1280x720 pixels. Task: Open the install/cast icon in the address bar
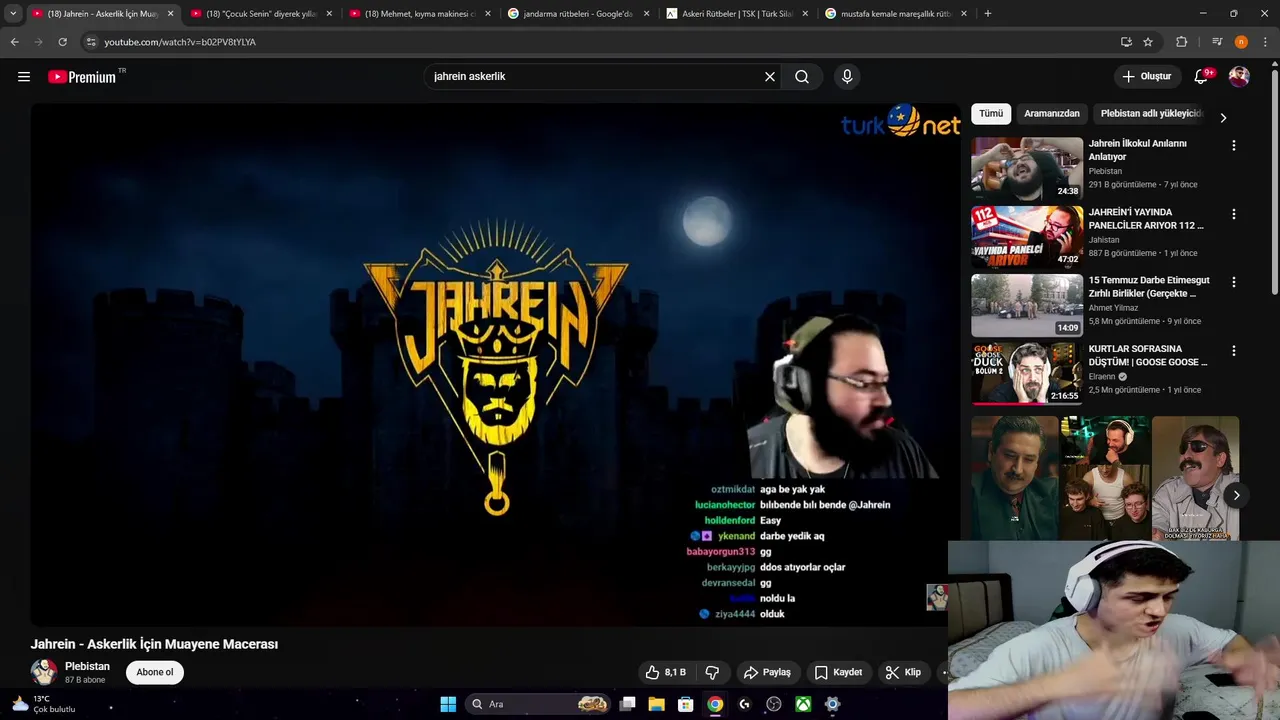(x=1126, y=42)
